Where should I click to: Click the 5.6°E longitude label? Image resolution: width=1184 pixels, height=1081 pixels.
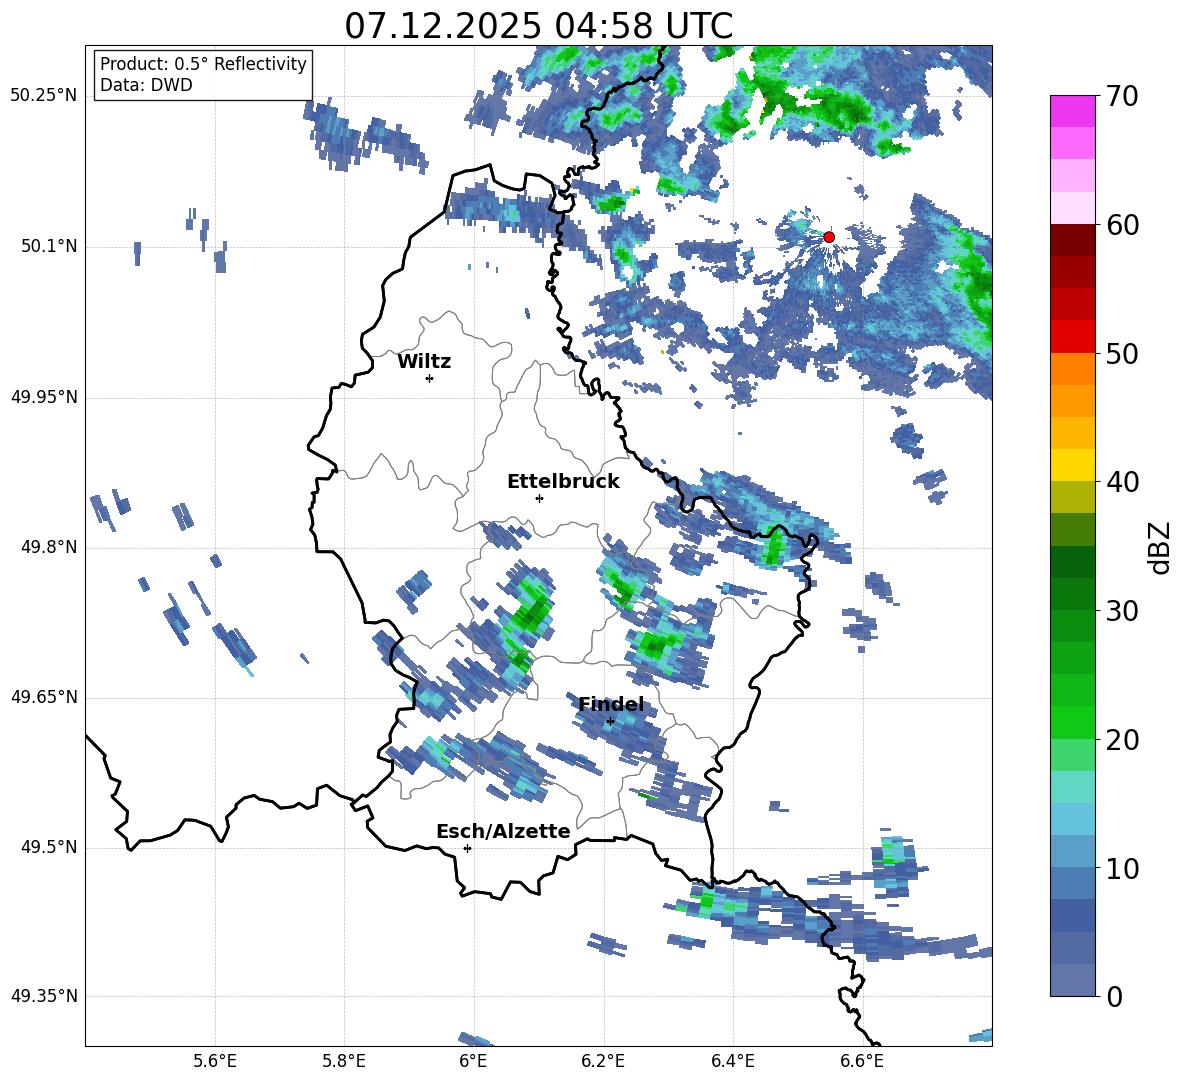pyautogui.click(x=215, y=1061)
